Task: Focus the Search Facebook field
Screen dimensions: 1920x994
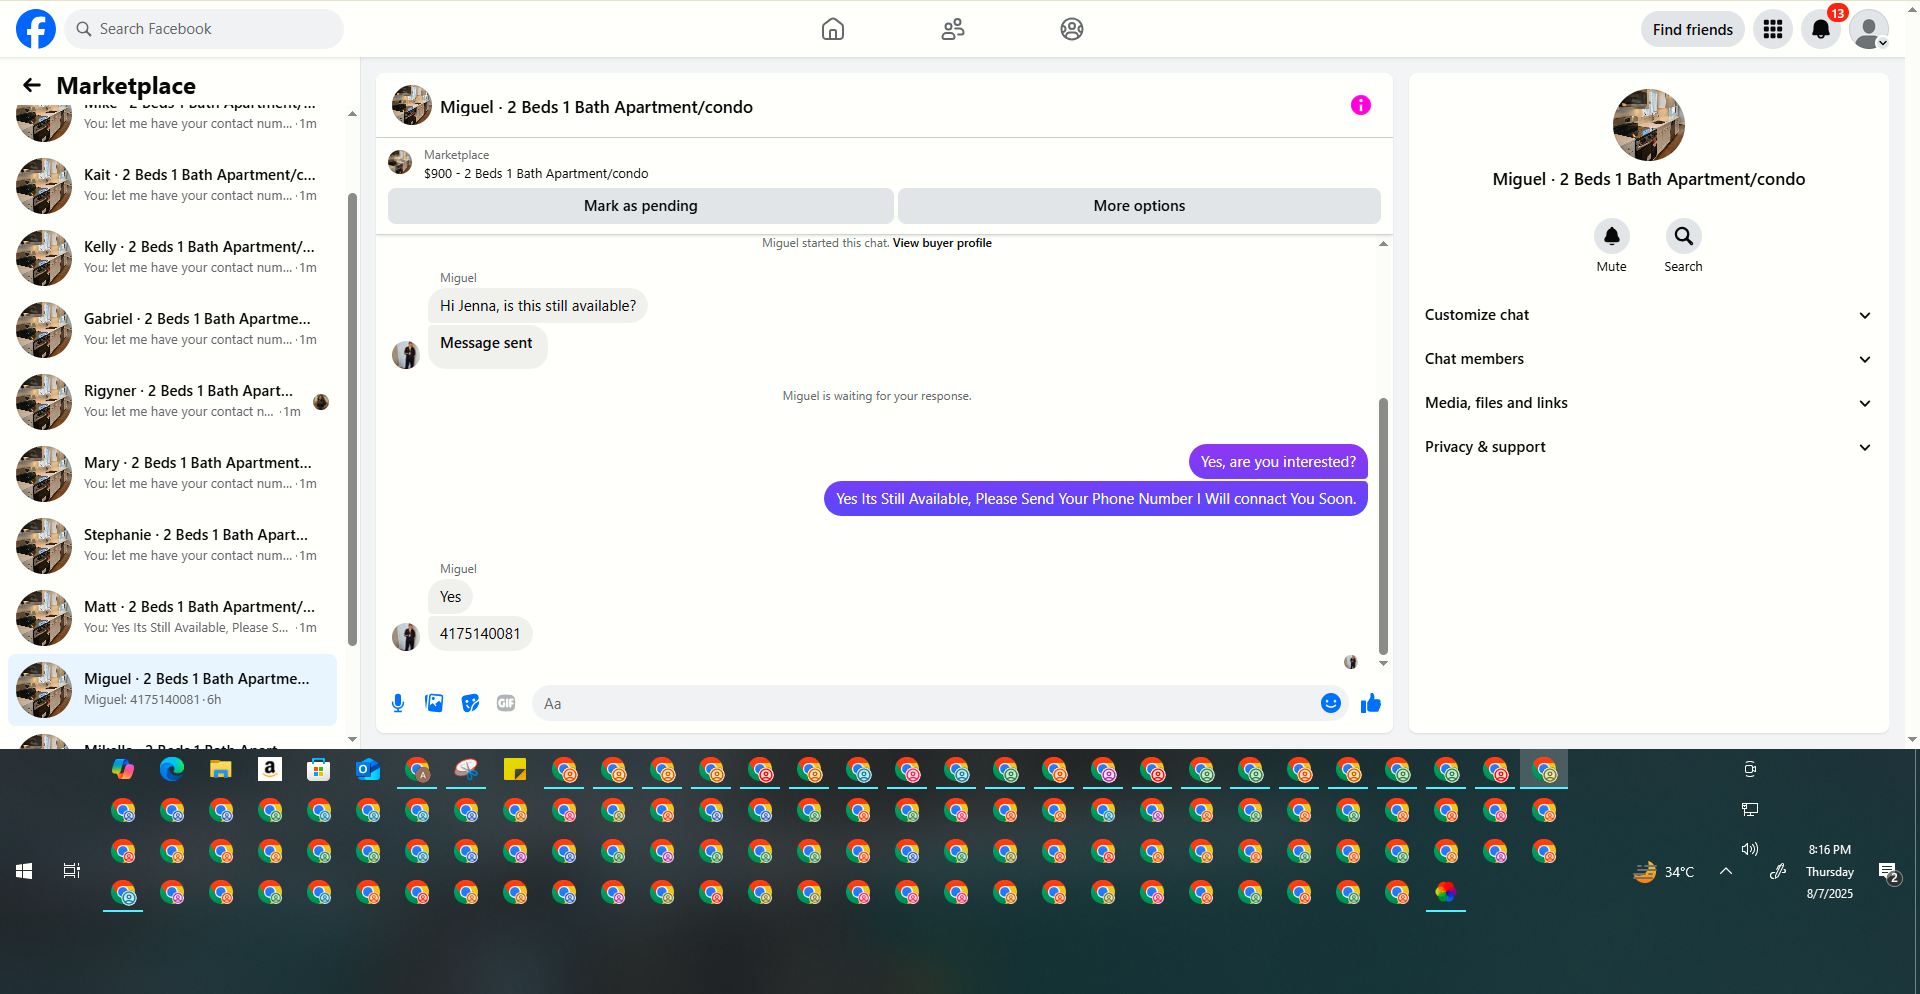Action: tap(204, 29)
